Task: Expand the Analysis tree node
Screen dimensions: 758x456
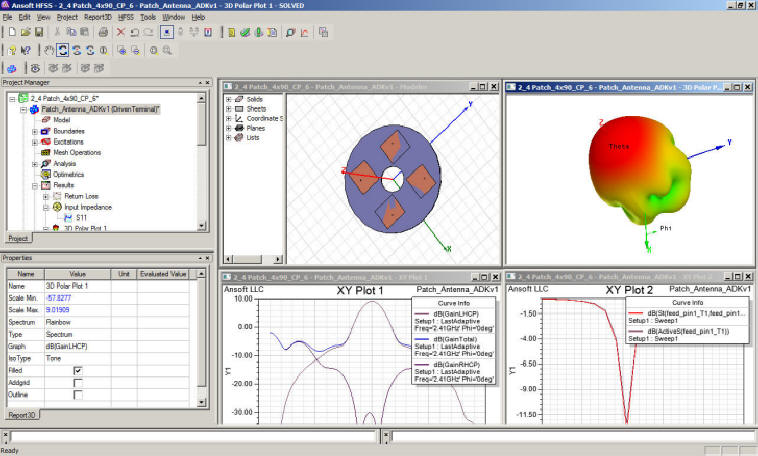Action: (35, 164)
